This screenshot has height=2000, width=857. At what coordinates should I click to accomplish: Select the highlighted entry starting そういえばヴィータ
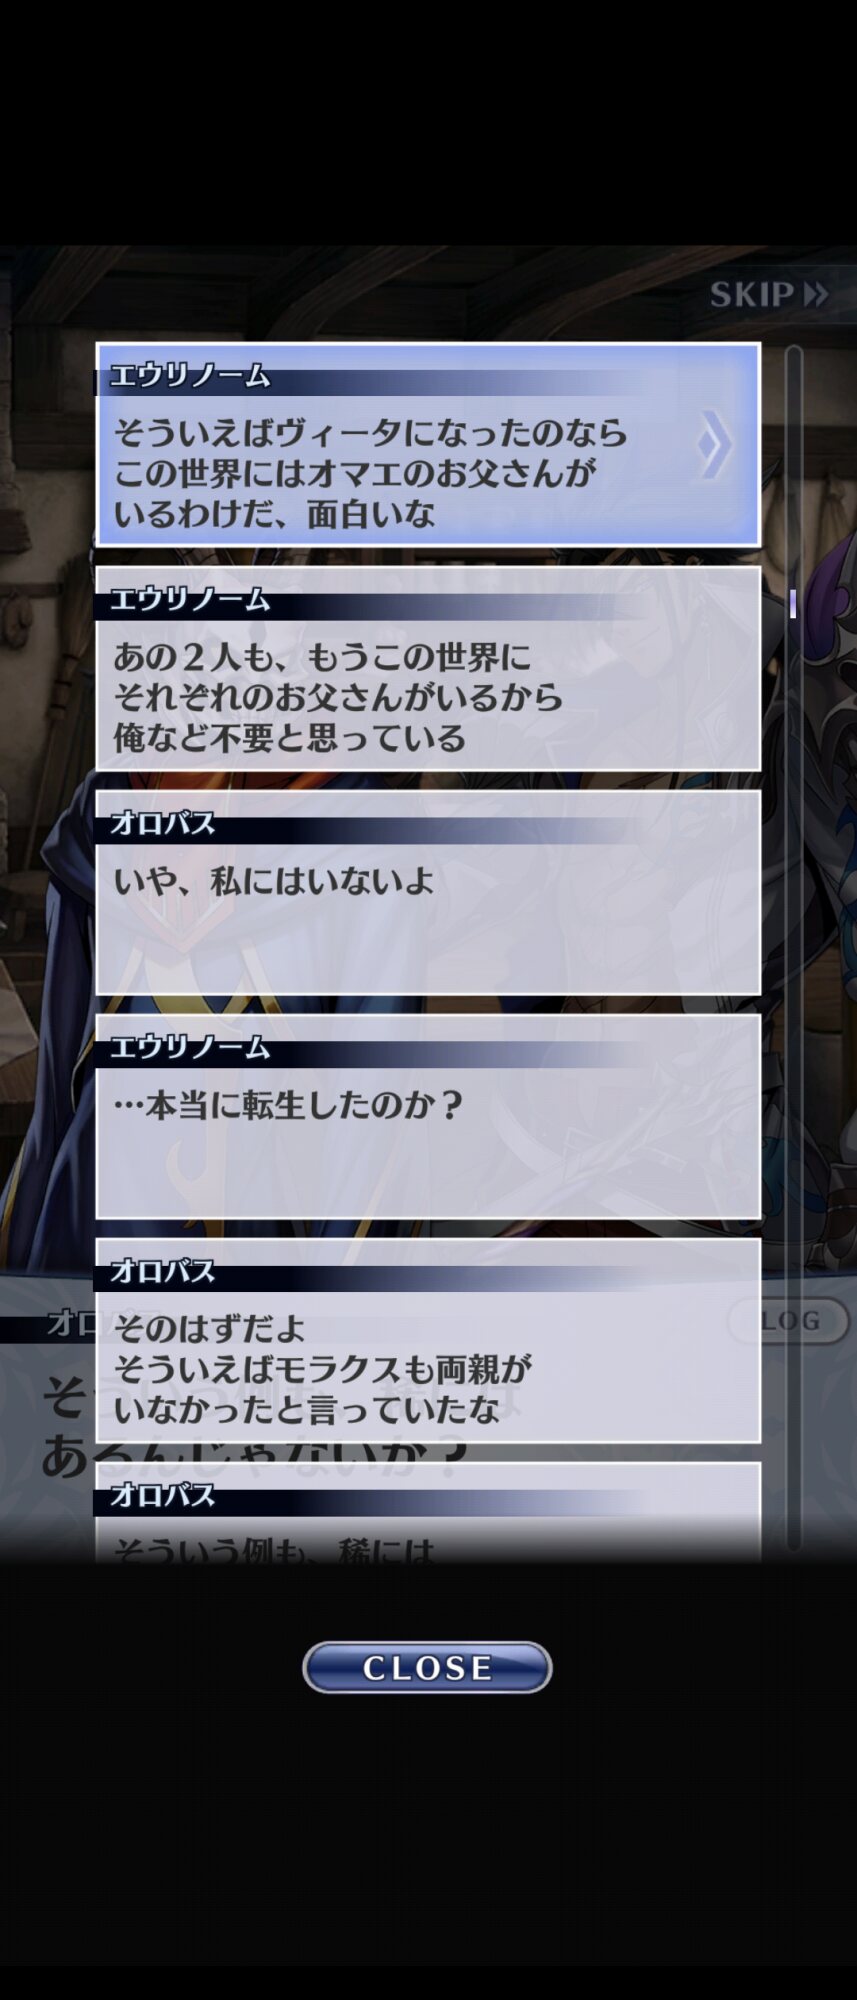tap(428, 445)
